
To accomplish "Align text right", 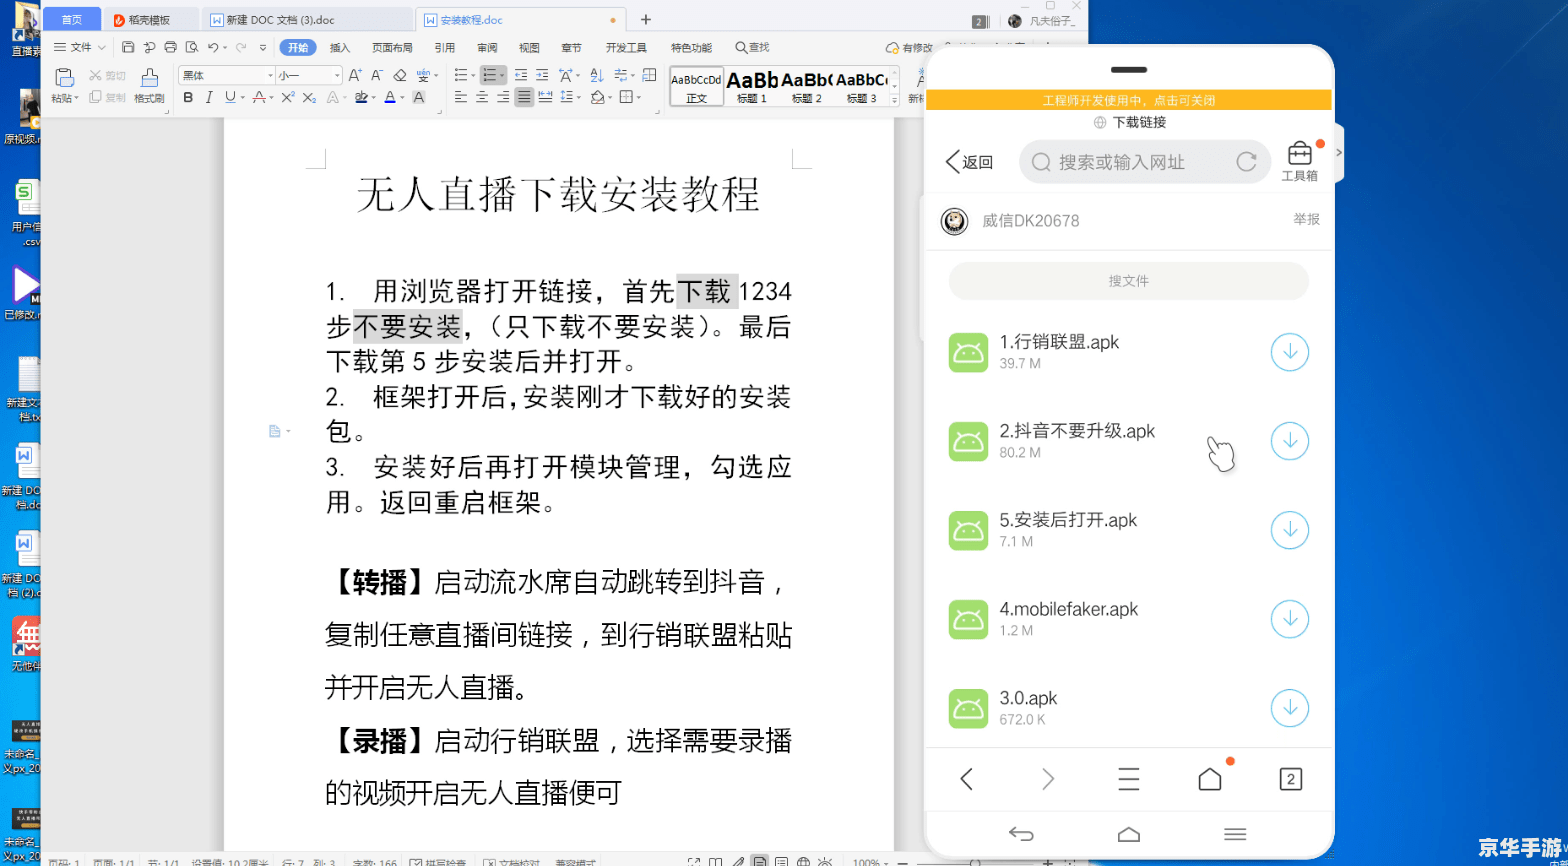I will click(503, 97).
